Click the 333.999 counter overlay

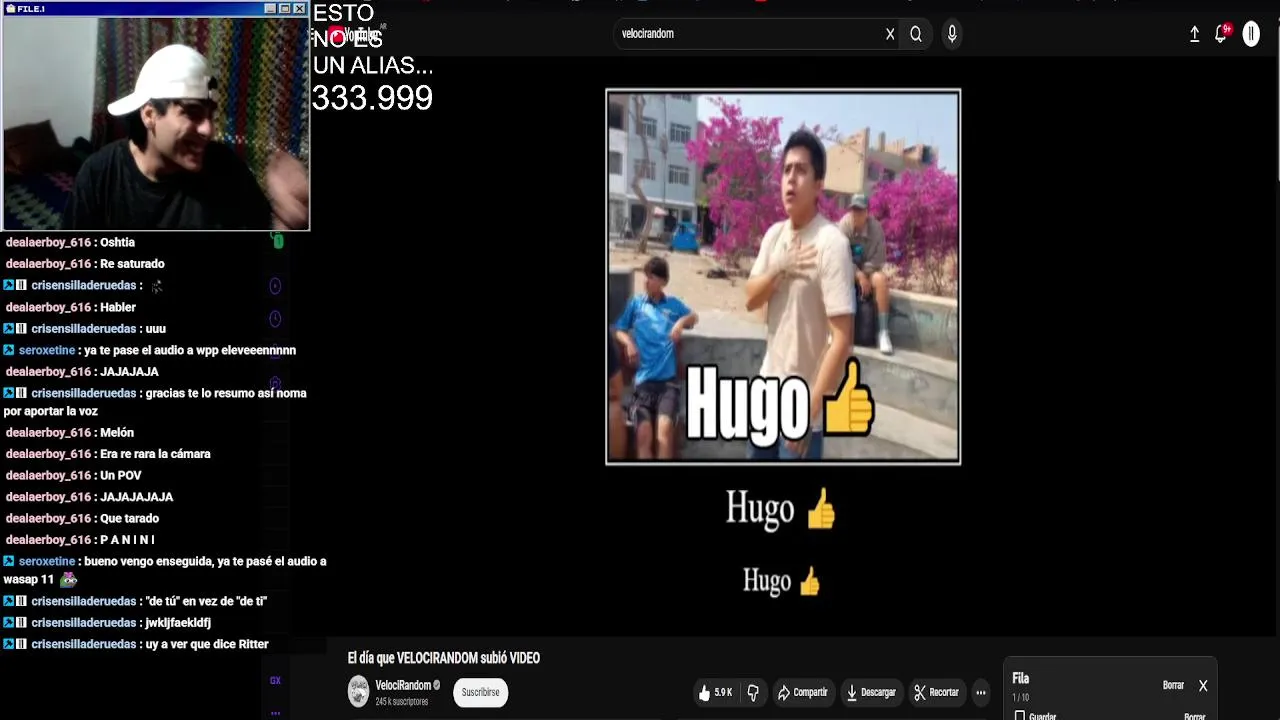372,98
